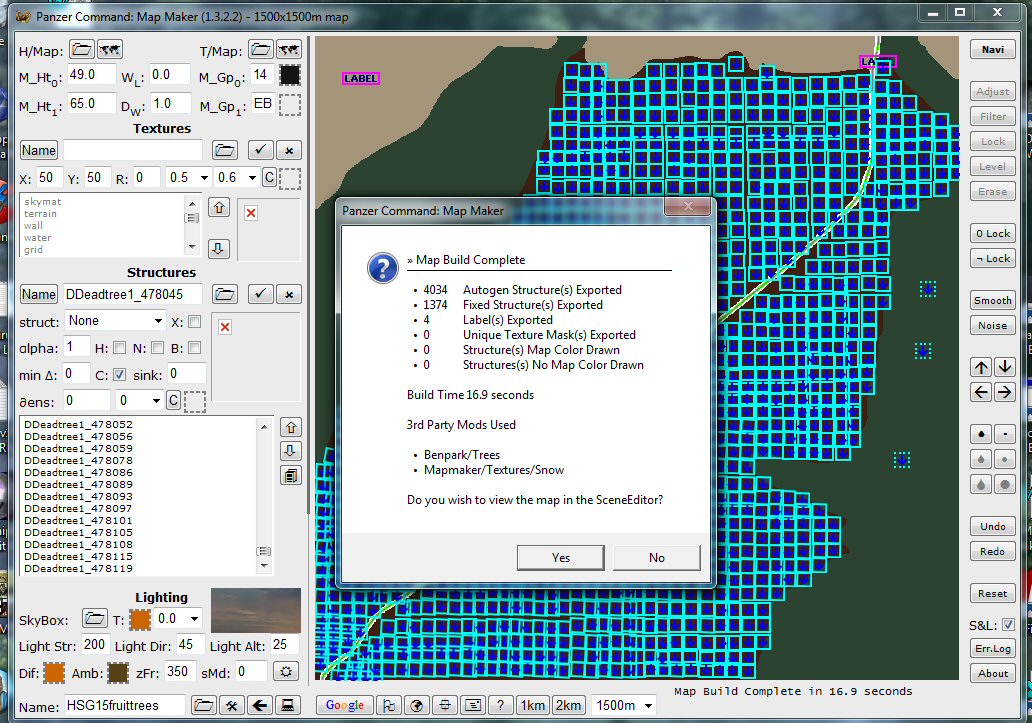The image size is (1032, 723).
Task: Move structure up in the structures list
Action: [291, 428]
